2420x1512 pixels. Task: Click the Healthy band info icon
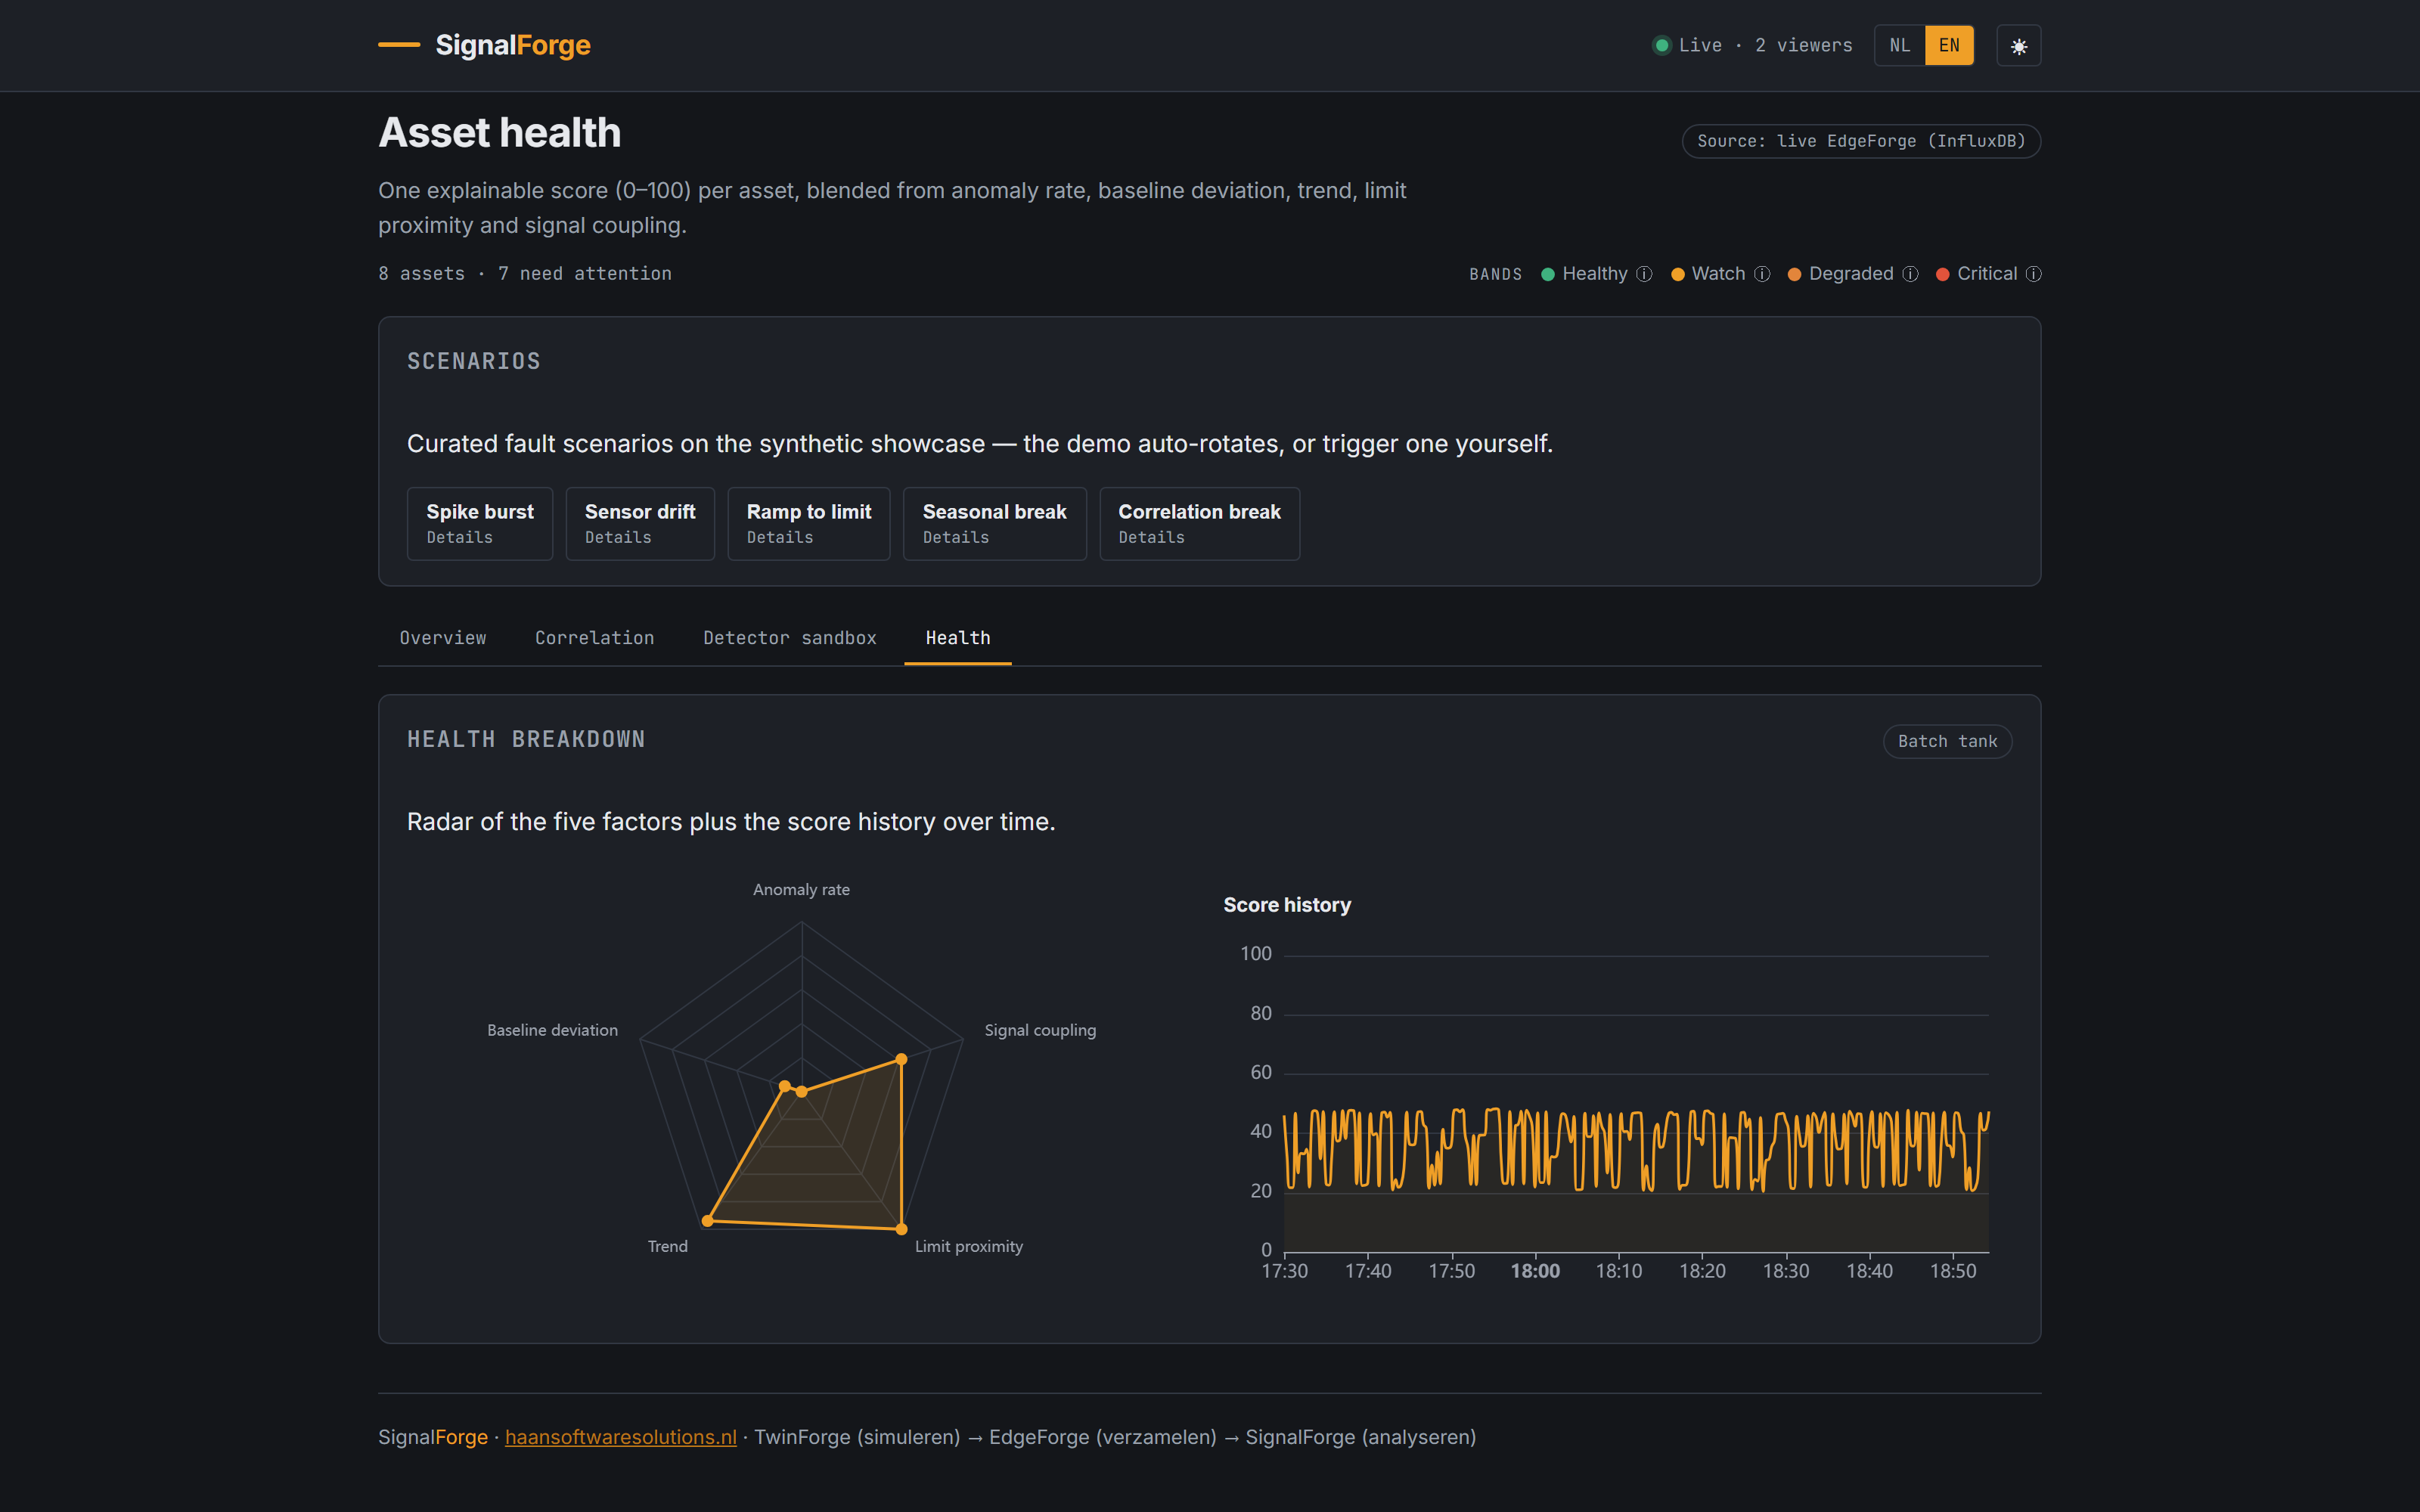pyautogui.click(x=1644, y=274)
